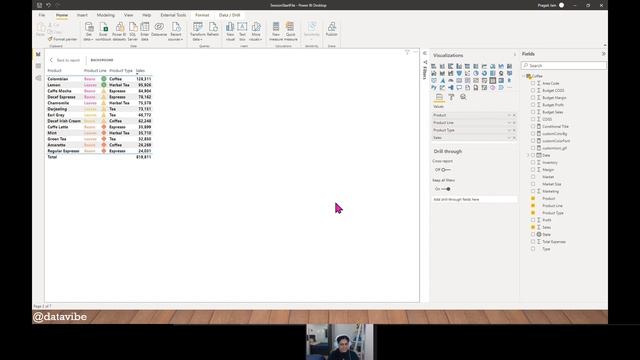Open the Data / Drill ribbon tab

[x=229, y=15]
